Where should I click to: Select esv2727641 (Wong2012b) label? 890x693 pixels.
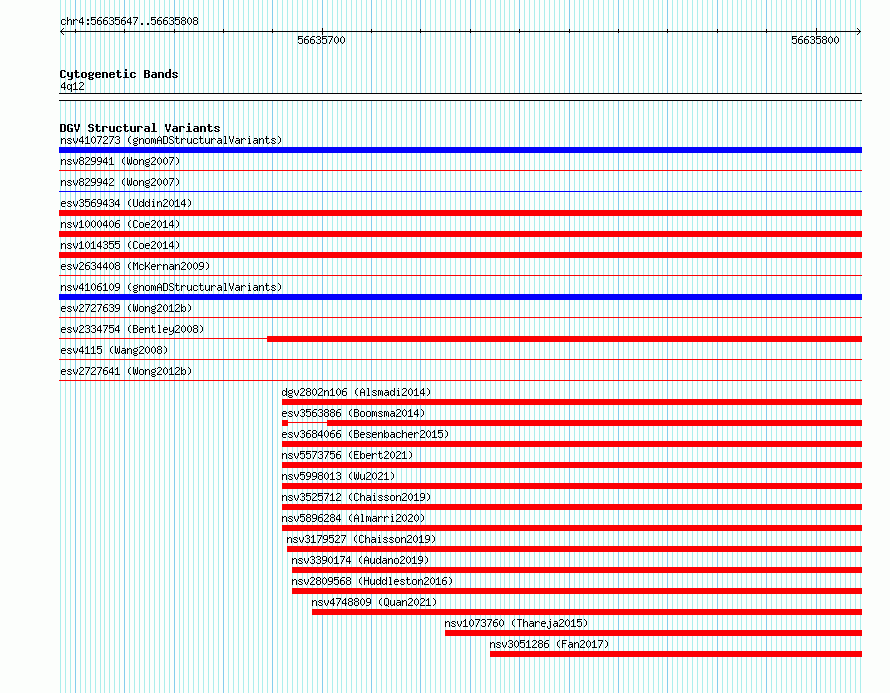point(126,371)
